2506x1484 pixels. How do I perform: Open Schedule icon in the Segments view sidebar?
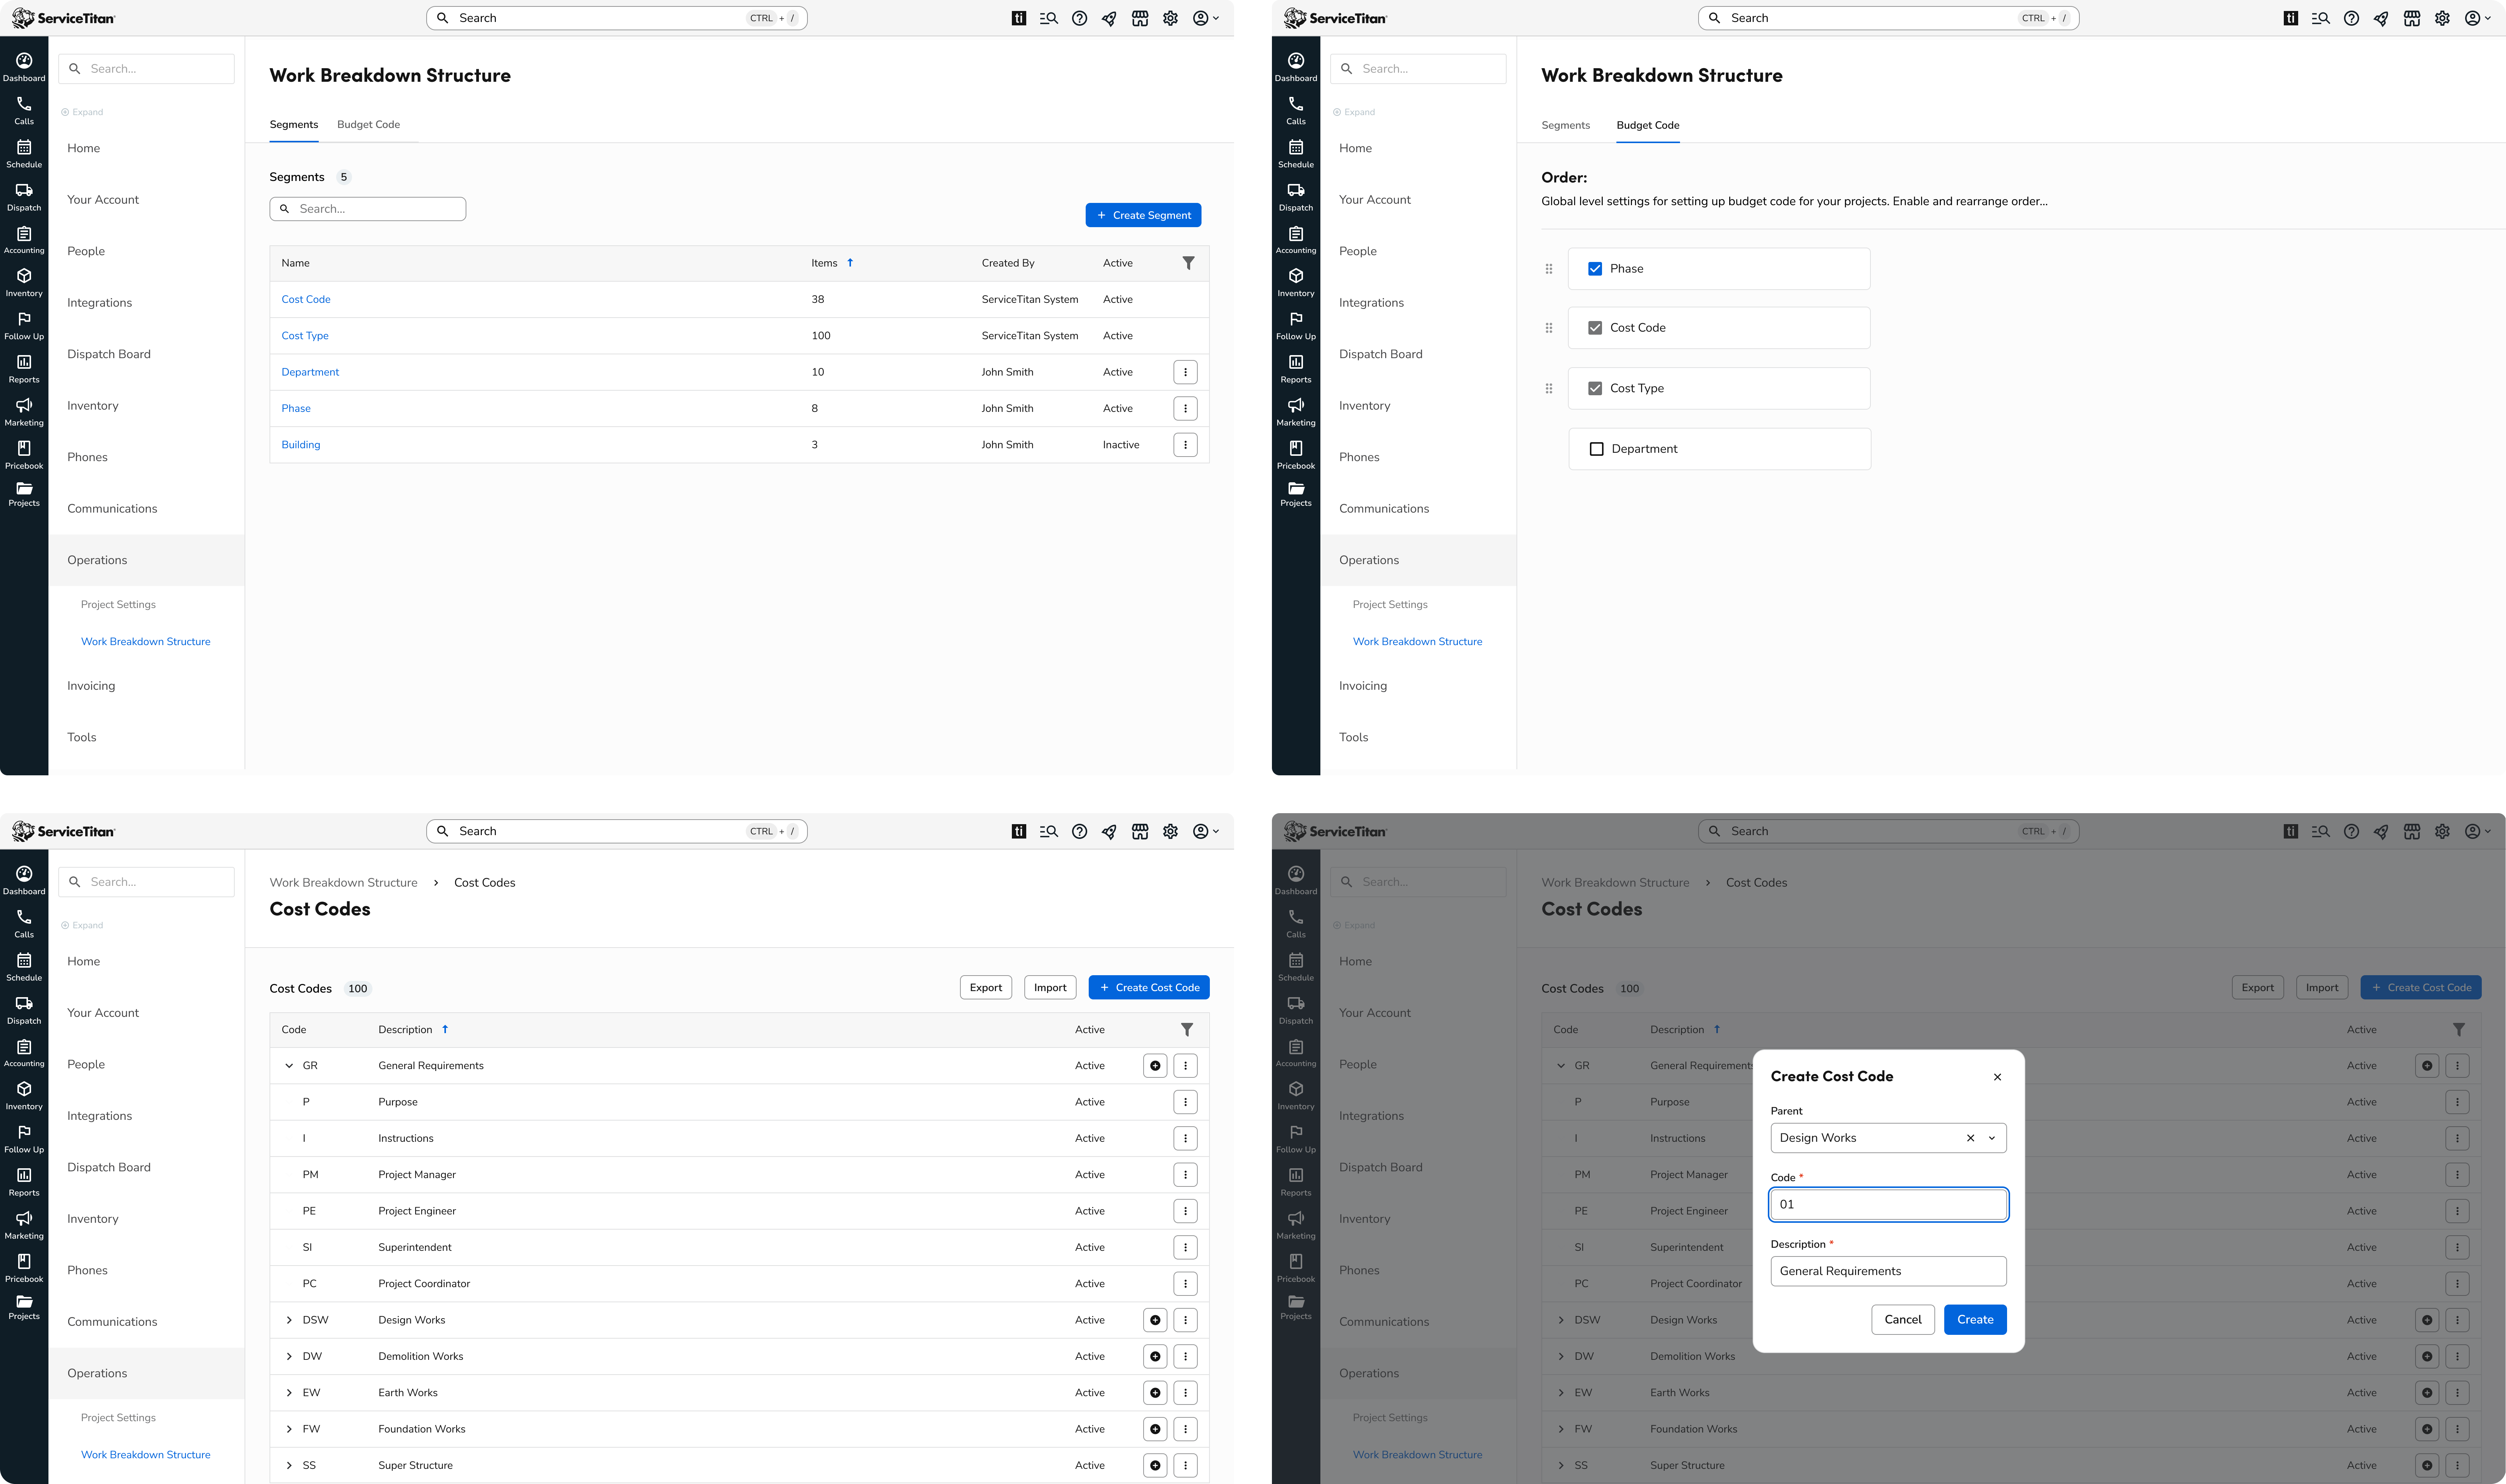pyautogui.click(x=24, y=147)
